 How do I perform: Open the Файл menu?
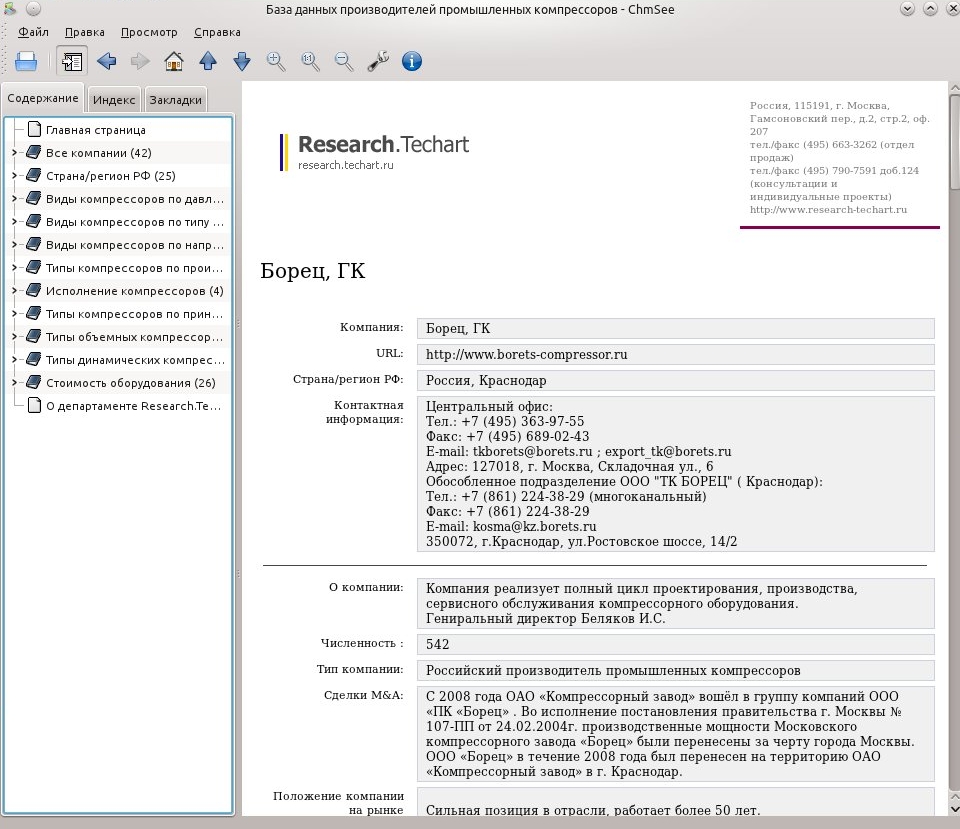[33, 32]
